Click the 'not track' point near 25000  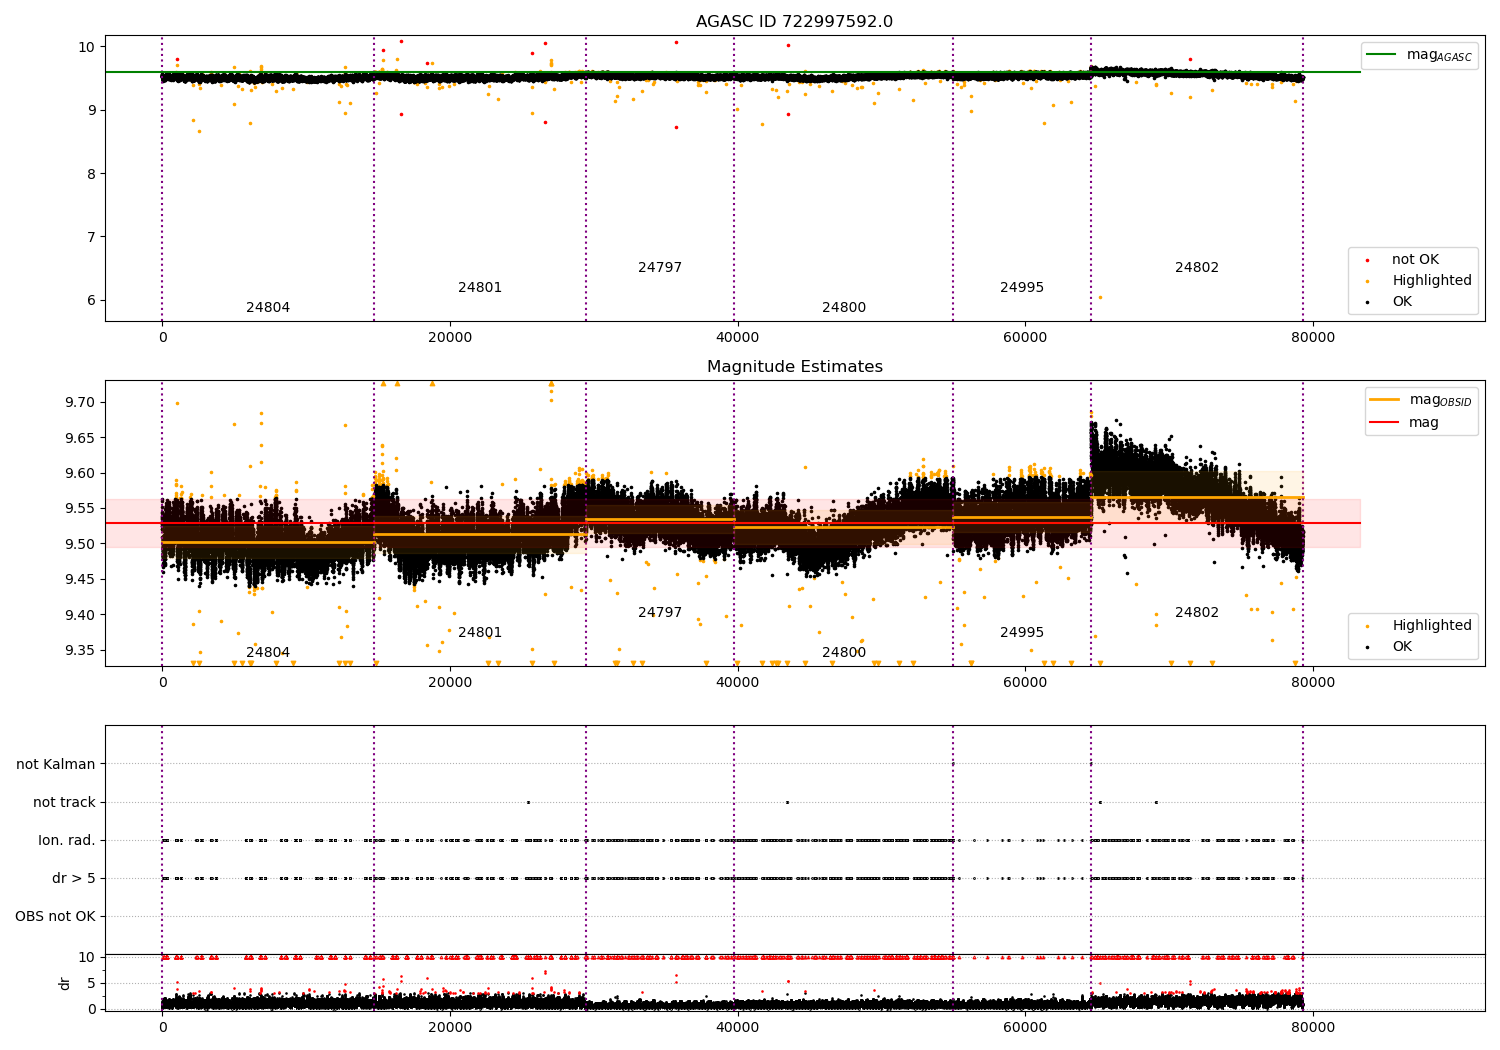point(528,802)
